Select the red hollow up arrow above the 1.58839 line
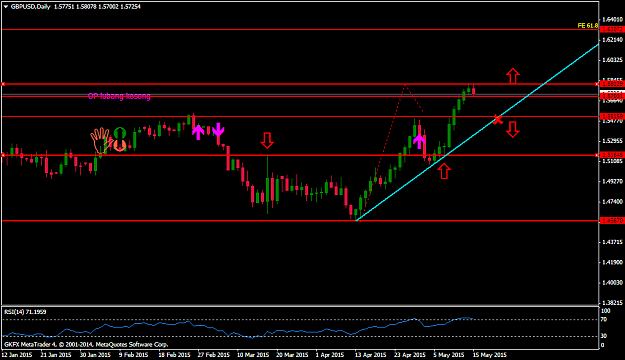This screenshot has height=360, width=625. click(513, 76)
